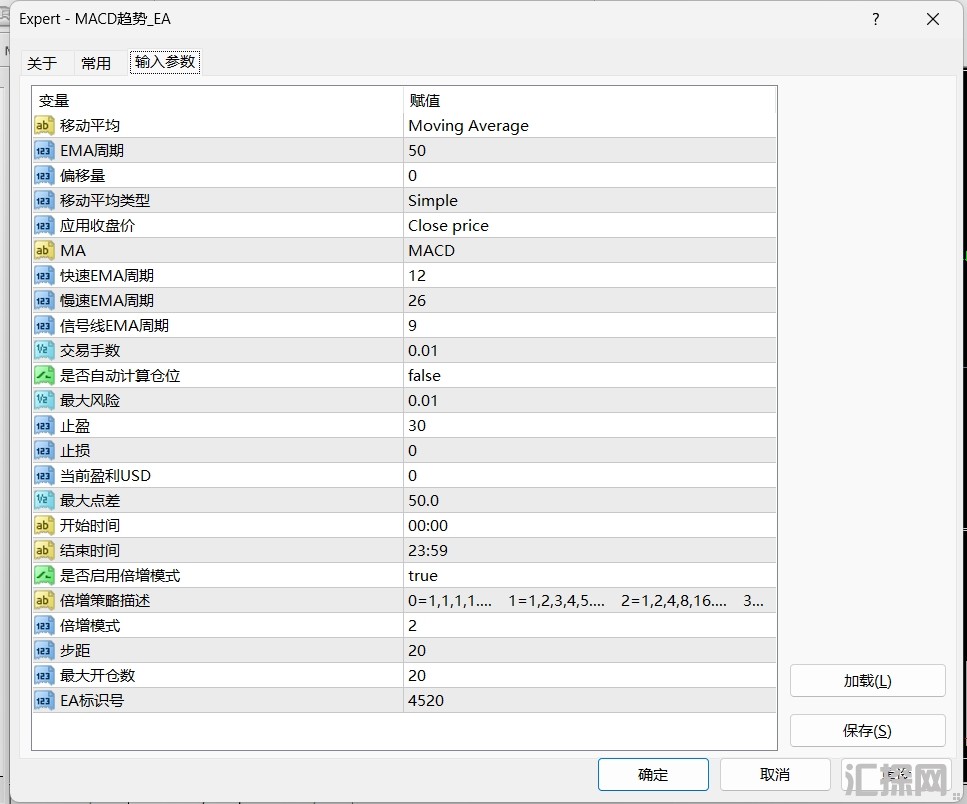This screenshot has width=967, height=804.
Task: Click the 加载(L) button
Action: (x=867, y=681)
